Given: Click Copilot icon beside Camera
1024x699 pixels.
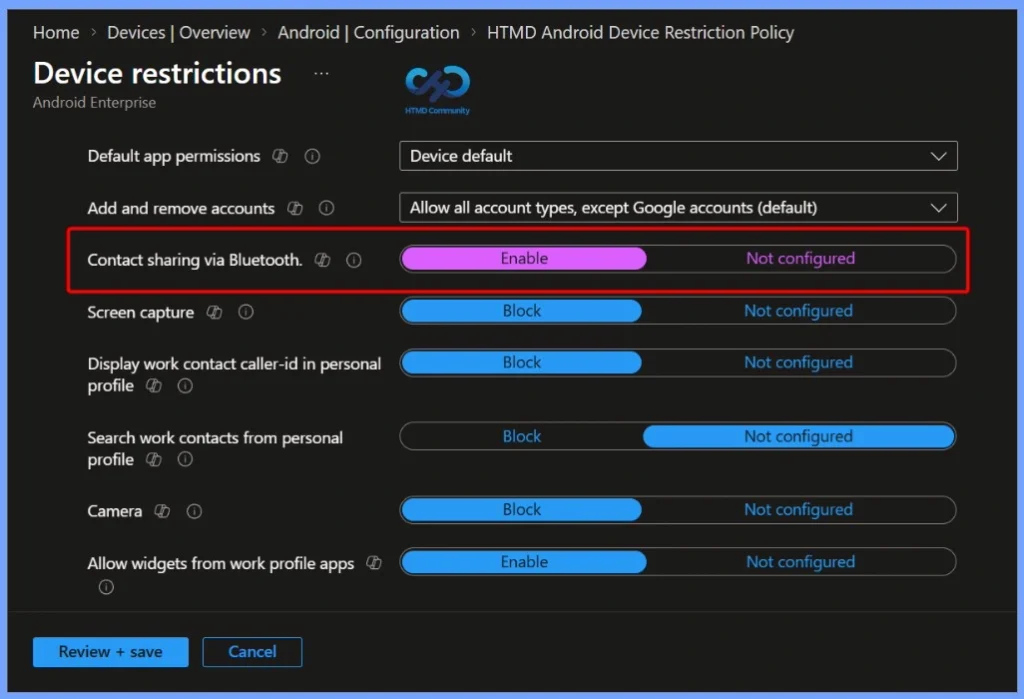Looking at the screenshot, I should (x=162, y=511).
